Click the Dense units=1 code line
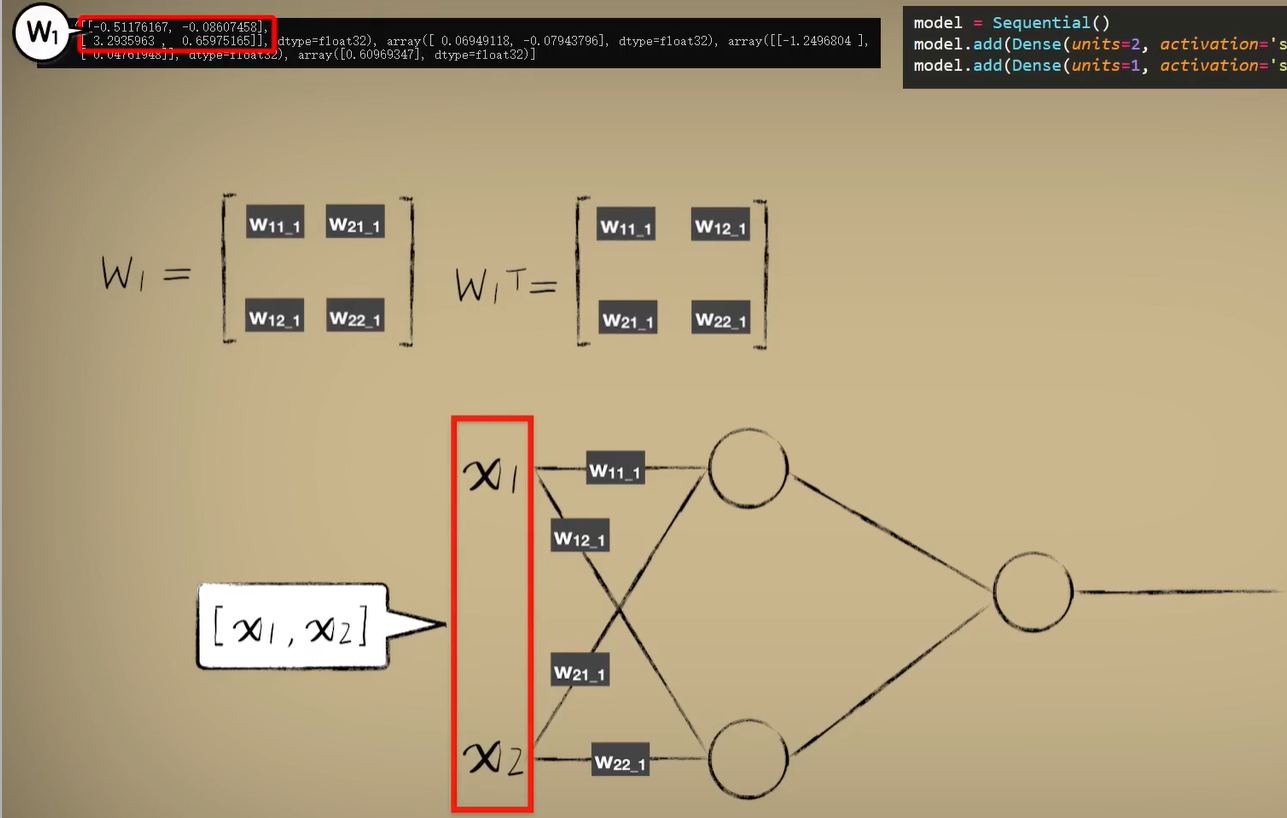The height and width of the screenshot is (818, 1287). click(x=1099, y=66)
